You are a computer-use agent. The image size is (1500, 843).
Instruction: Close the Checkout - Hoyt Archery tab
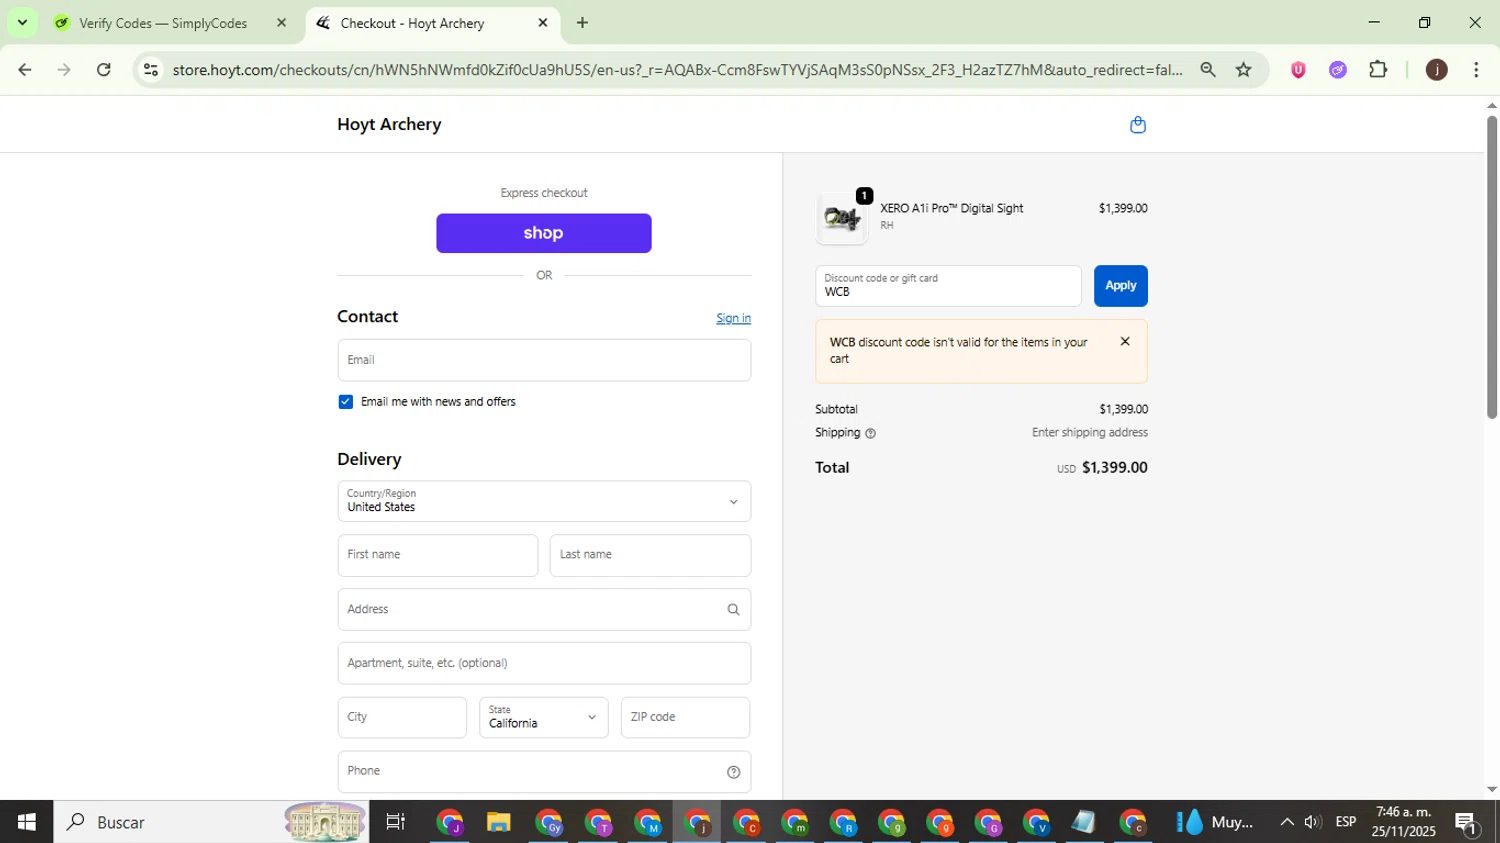543,23
